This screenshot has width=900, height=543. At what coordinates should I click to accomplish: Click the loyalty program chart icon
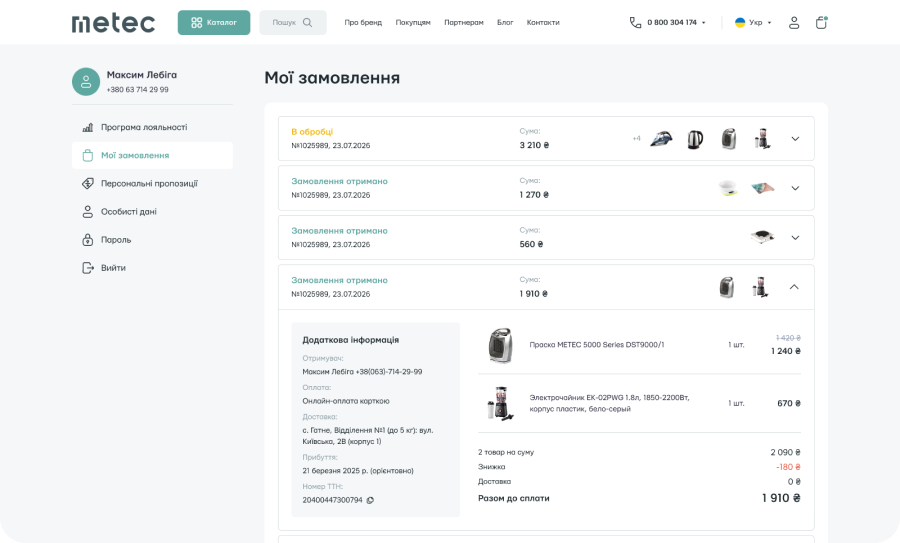pos(87,127)
